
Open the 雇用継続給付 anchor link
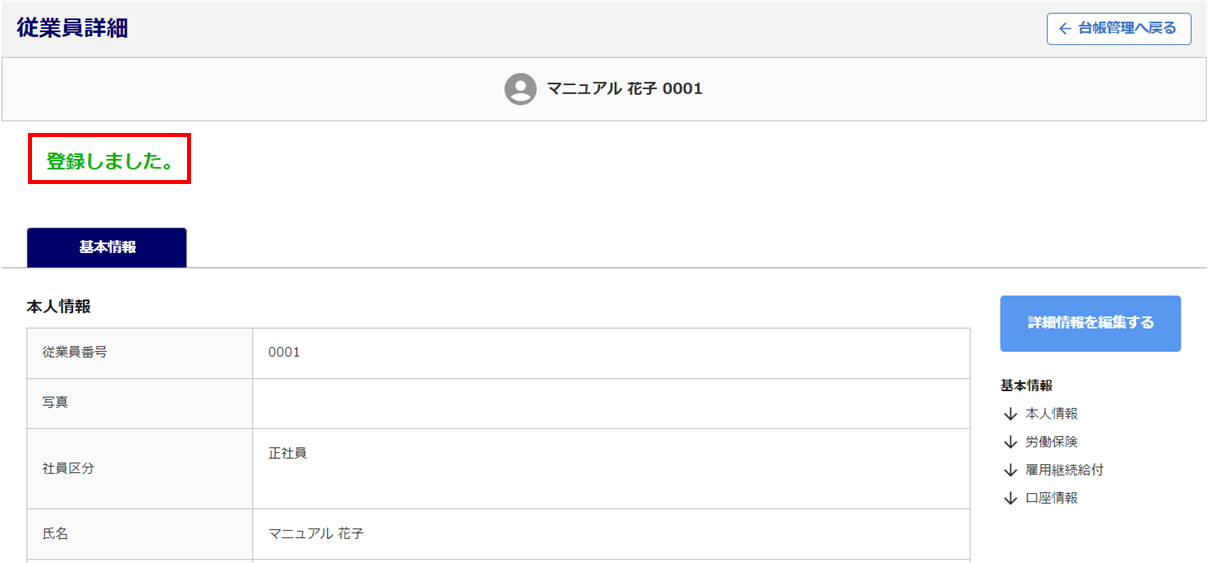point(1064,470)
